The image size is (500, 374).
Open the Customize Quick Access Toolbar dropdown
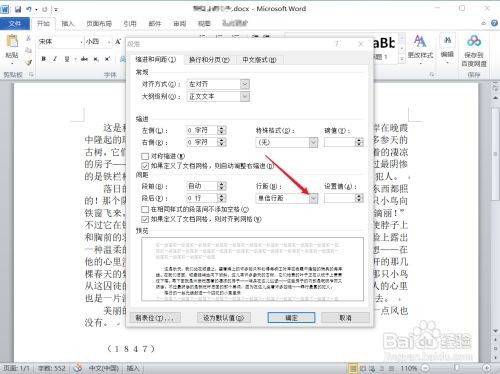[x=56, y=10]
